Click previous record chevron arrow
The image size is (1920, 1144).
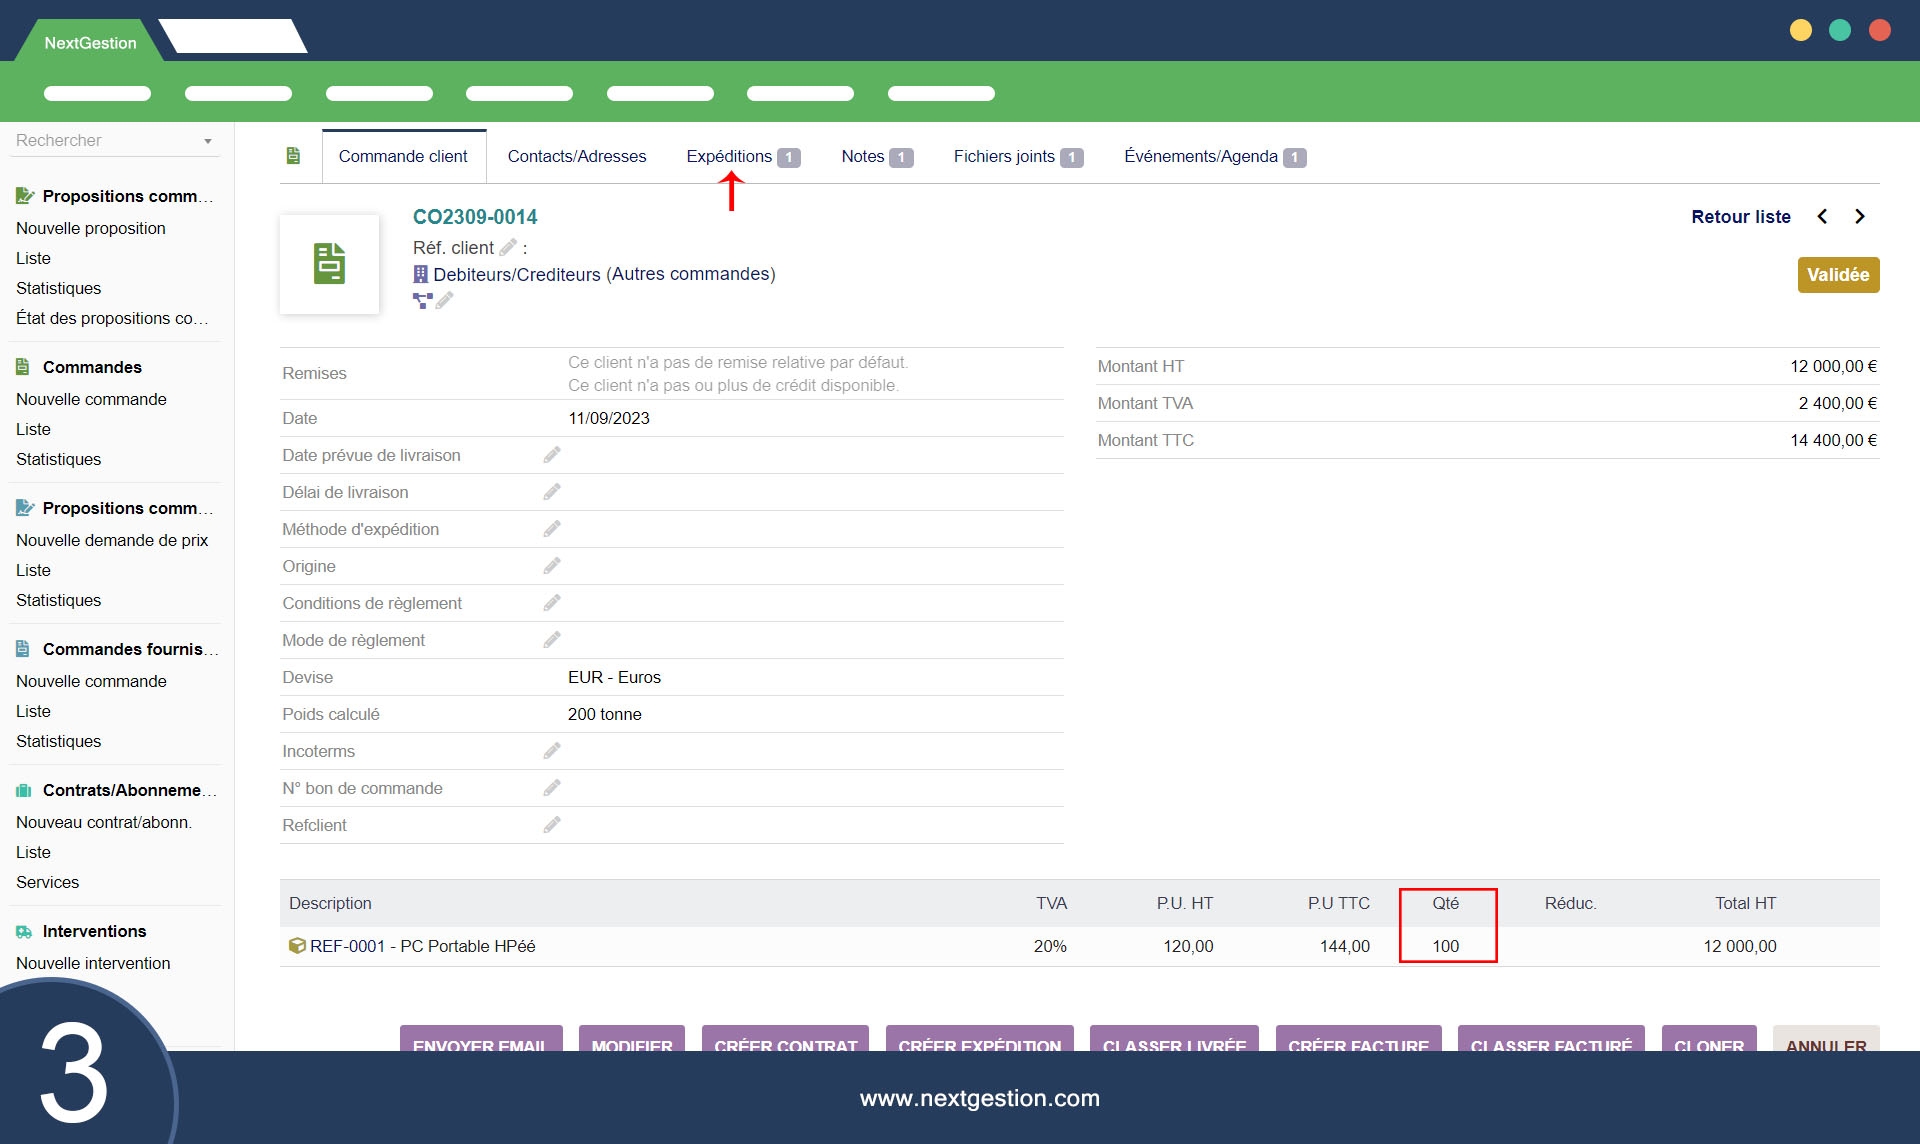click(1822, 217)
